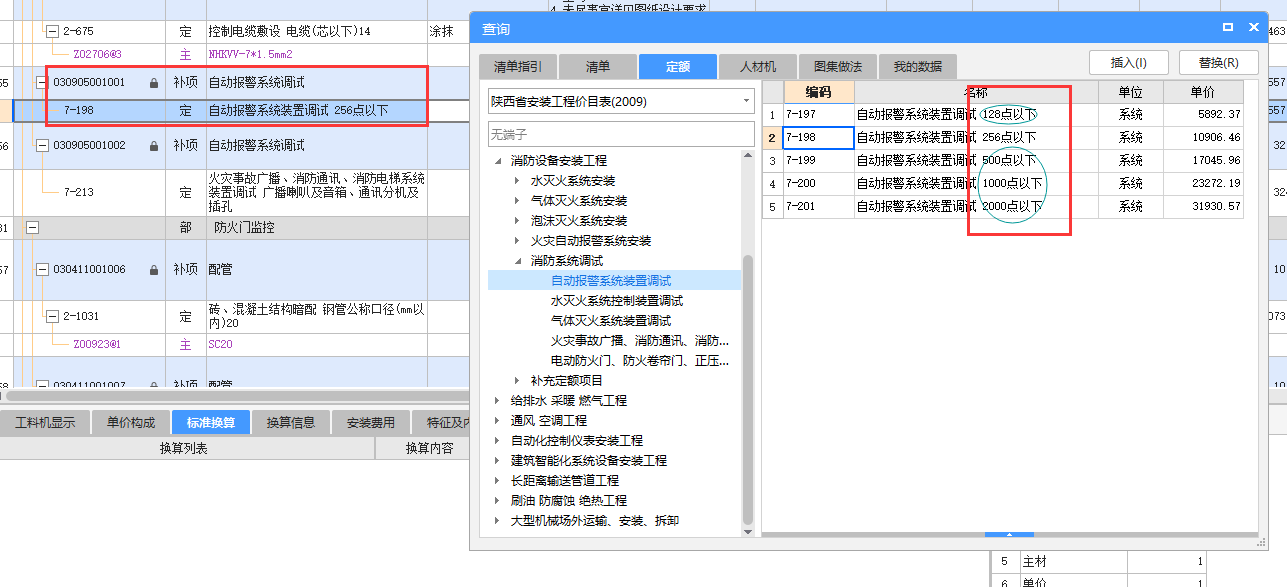Image resolution: width=1287 pixels, height=587 pixels.
Task: Collapse the 消防设备安装工程 tree node
Action: pos(498,161)
